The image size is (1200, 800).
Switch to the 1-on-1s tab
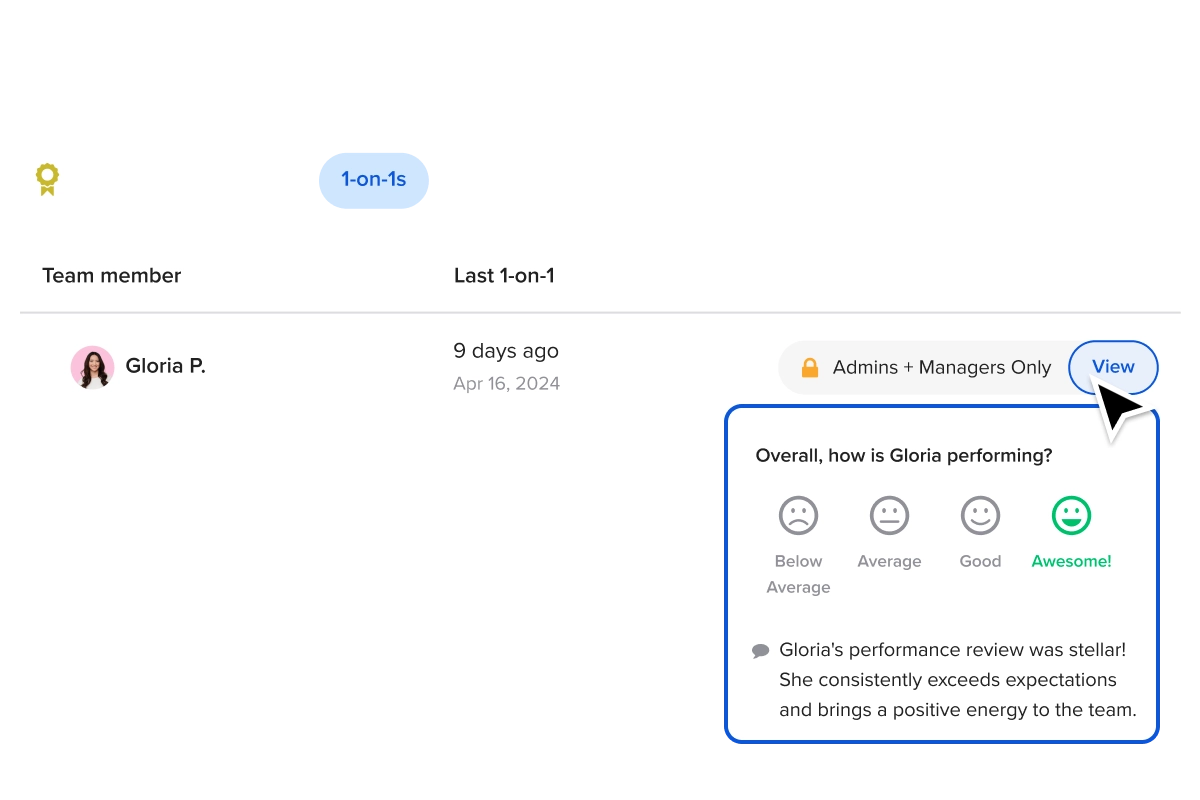tap(374, 180)
